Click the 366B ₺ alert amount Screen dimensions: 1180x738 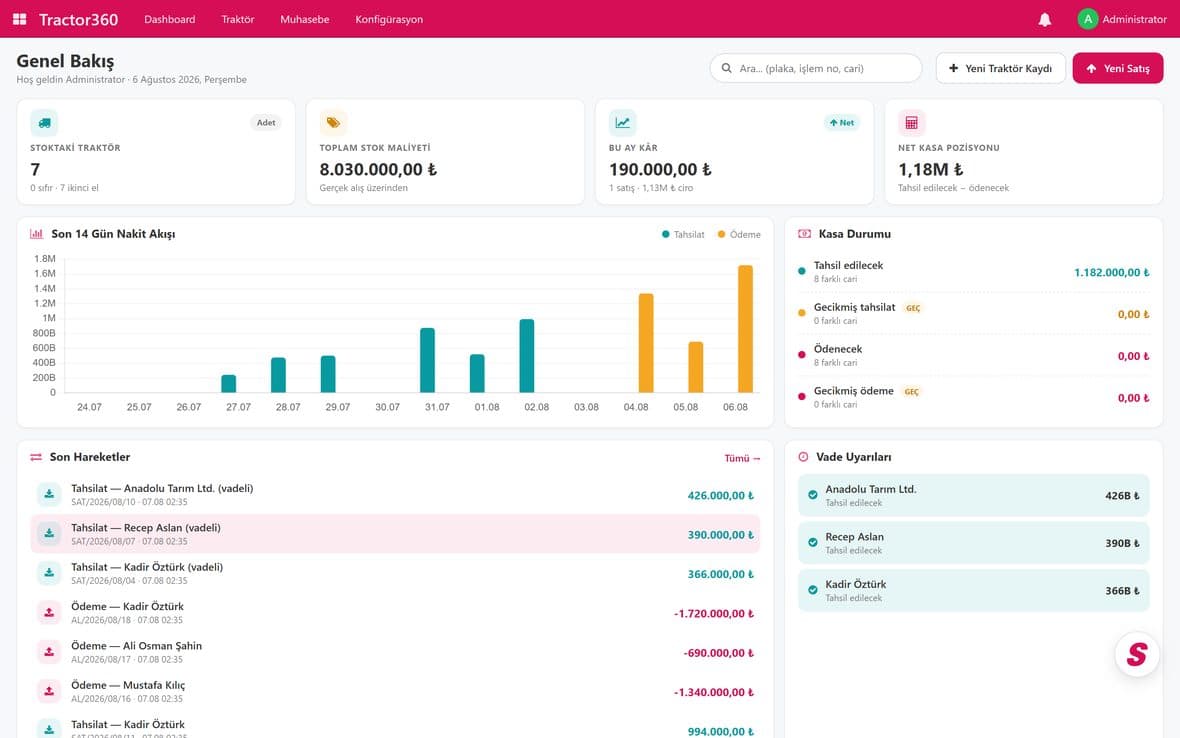[1122, 591]
